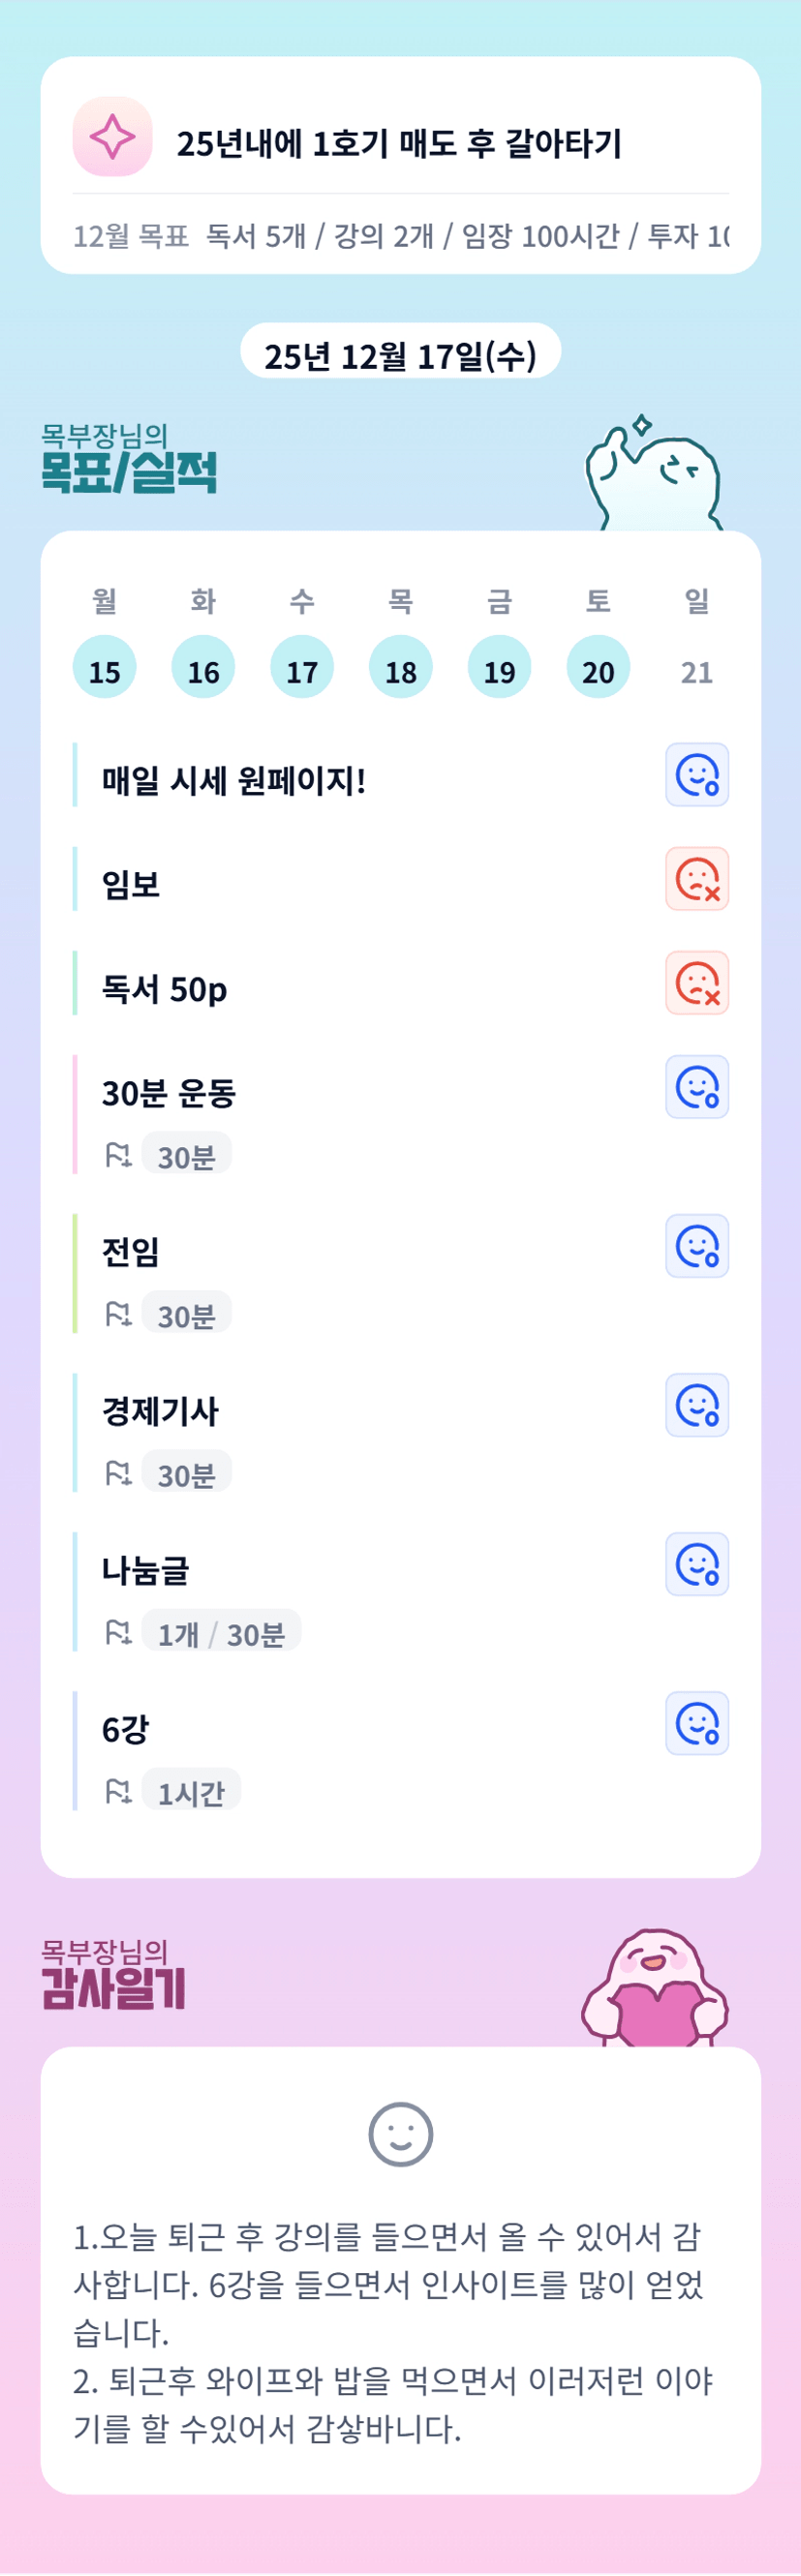Image resolution: width=801 pixels, height=2576 pixels.
Task: Click the 1시간 time badge under 6강
Action: 191,1791
